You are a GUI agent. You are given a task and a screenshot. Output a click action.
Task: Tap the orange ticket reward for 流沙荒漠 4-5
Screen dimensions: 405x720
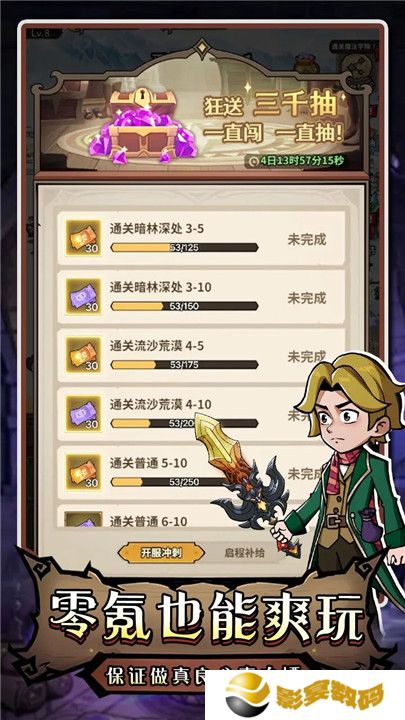tap(83, 354)
